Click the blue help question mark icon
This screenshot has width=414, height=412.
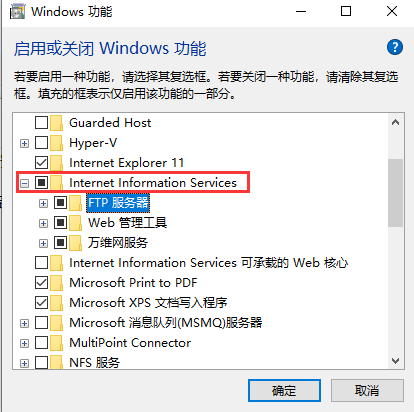point(395,47)
